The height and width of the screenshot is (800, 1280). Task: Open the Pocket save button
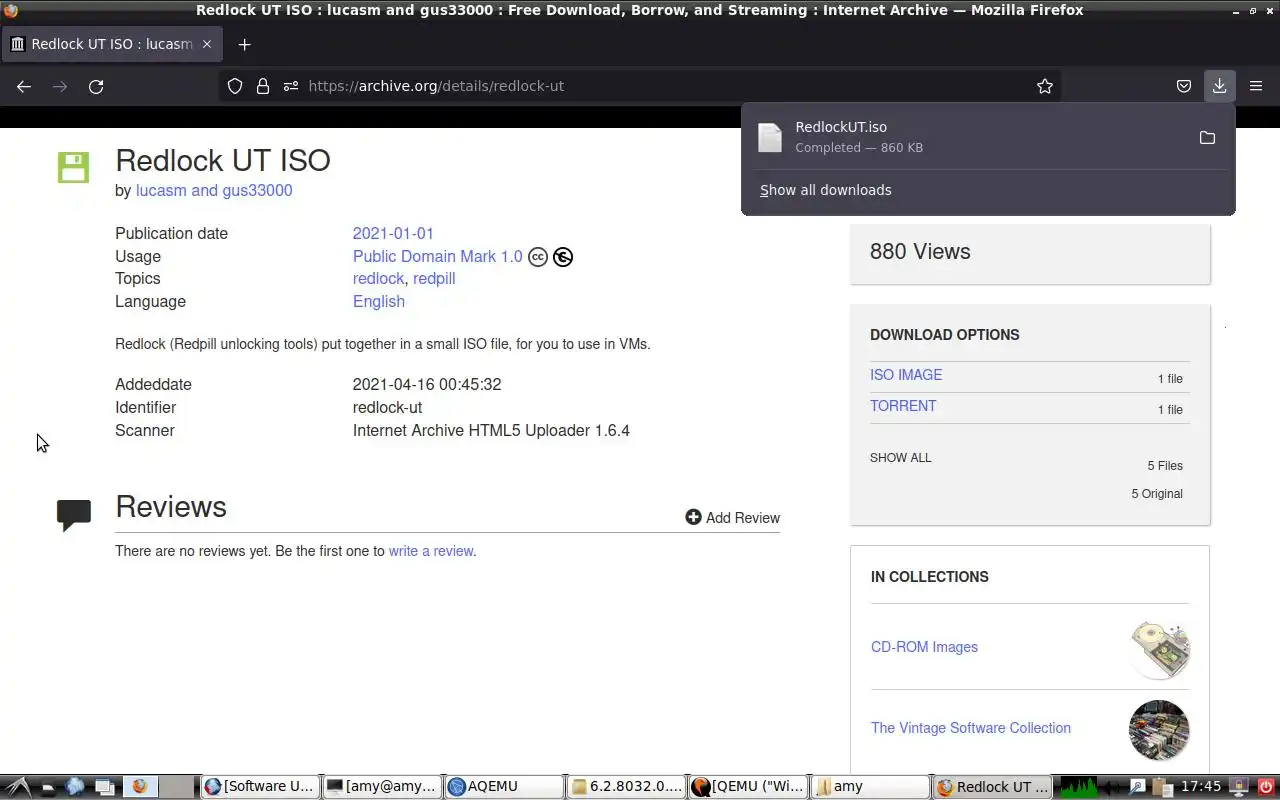[1184, 86]
